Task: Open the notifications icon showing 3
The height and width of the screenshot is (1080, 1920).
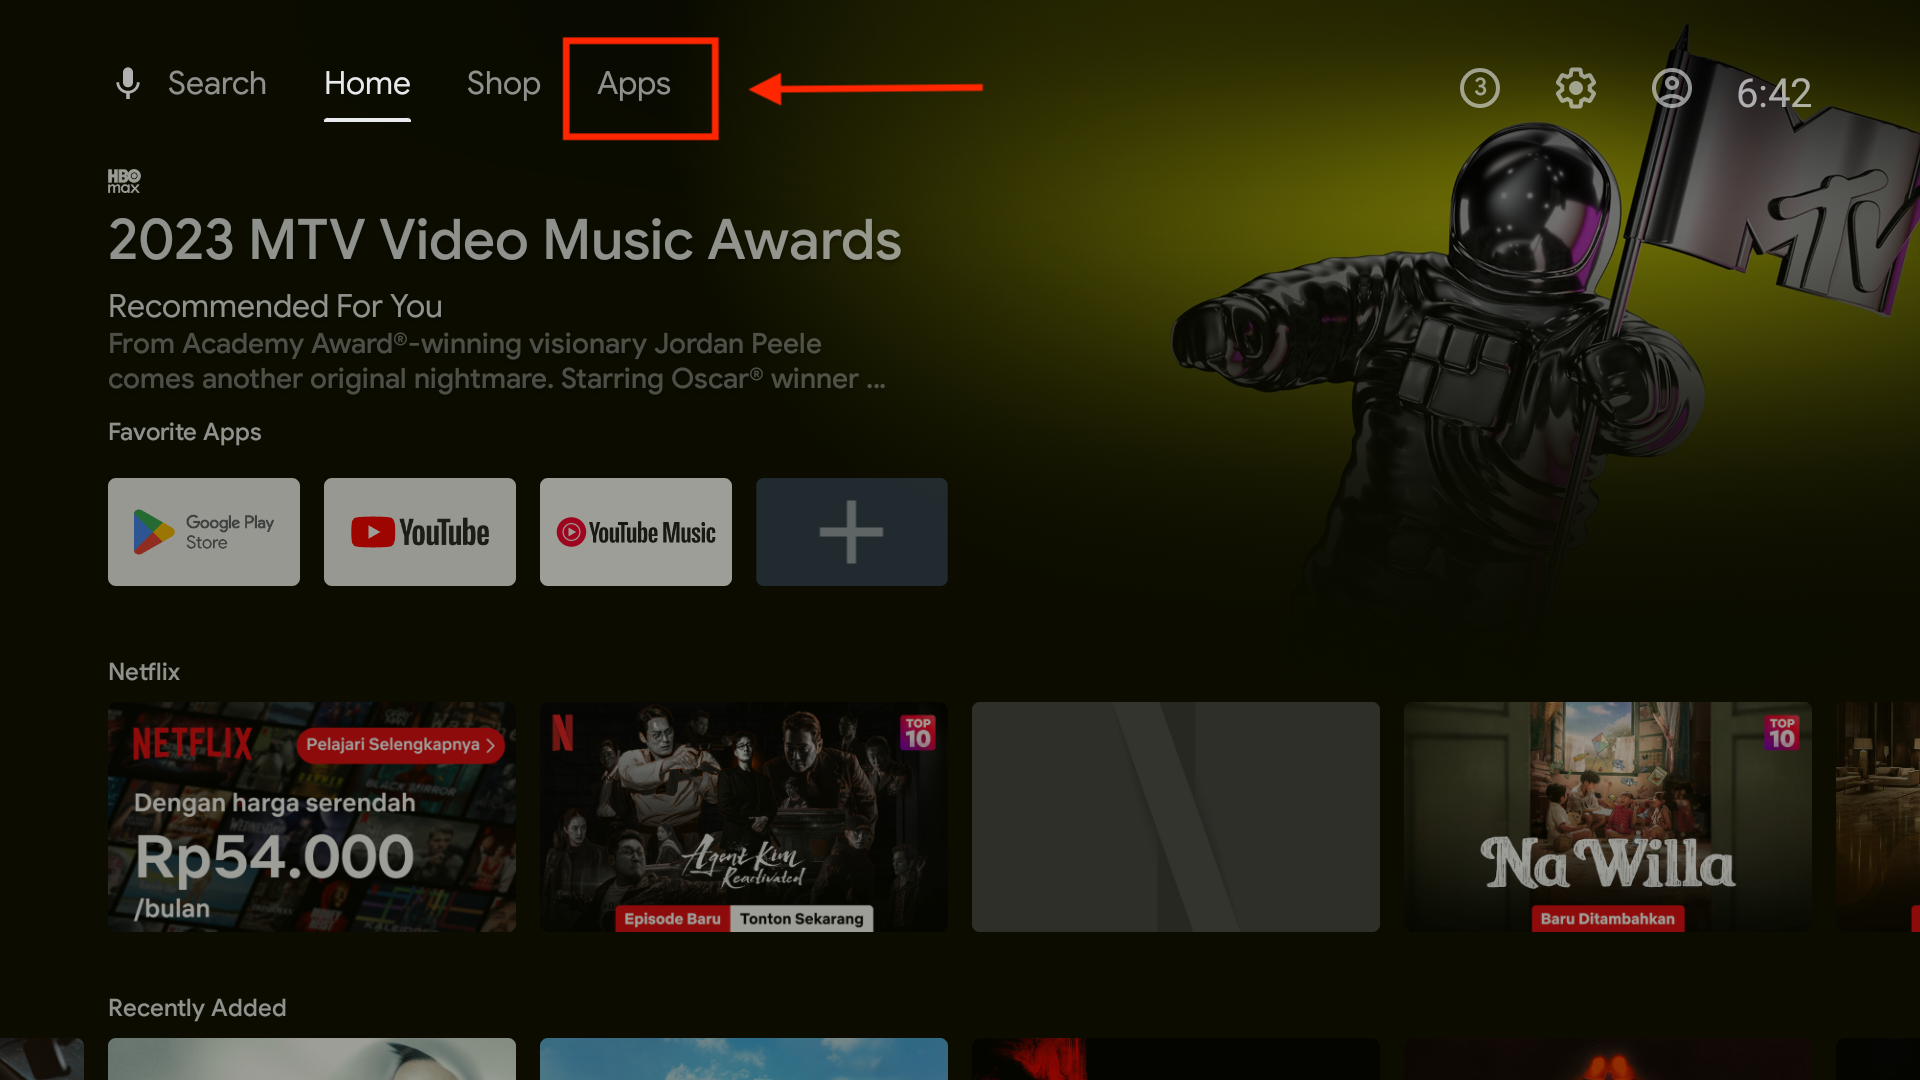Action: pos(1479,88)
